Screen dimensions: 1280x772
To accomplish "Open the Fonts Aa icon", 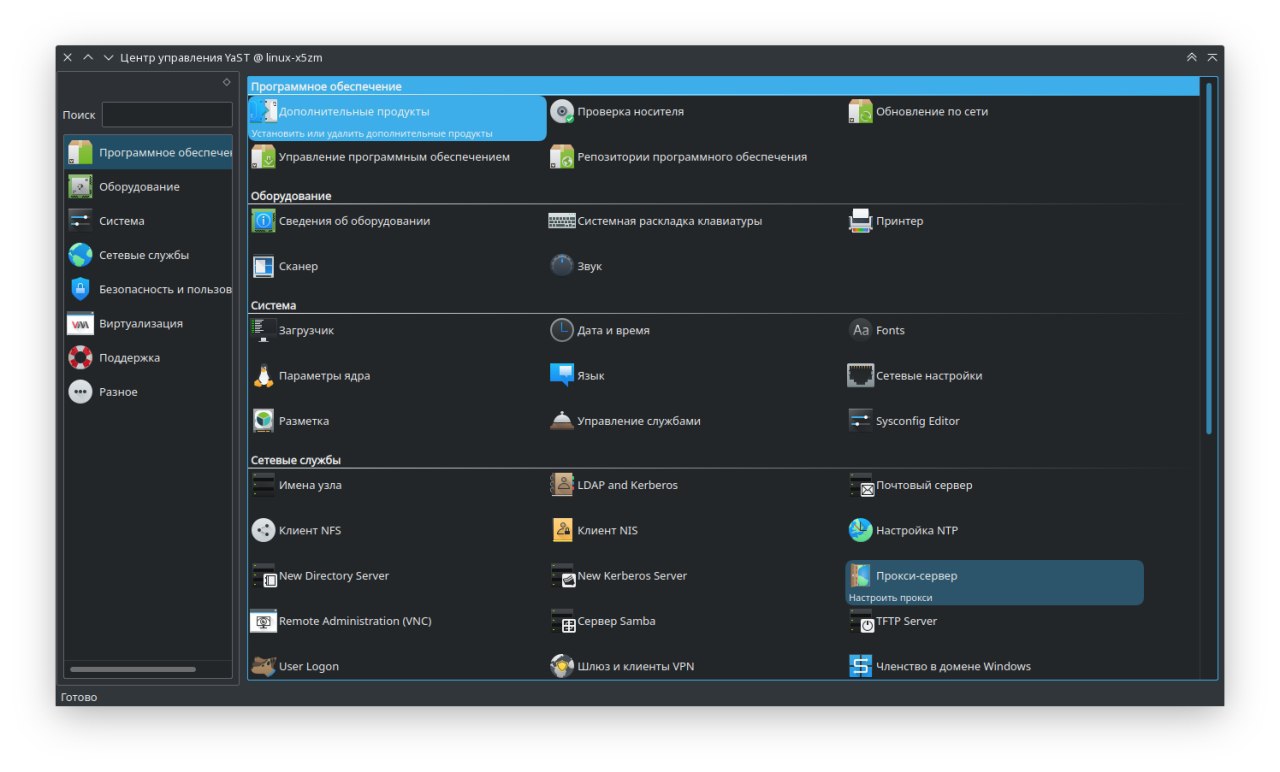I will pyautogui.click(x=860, y=330).
